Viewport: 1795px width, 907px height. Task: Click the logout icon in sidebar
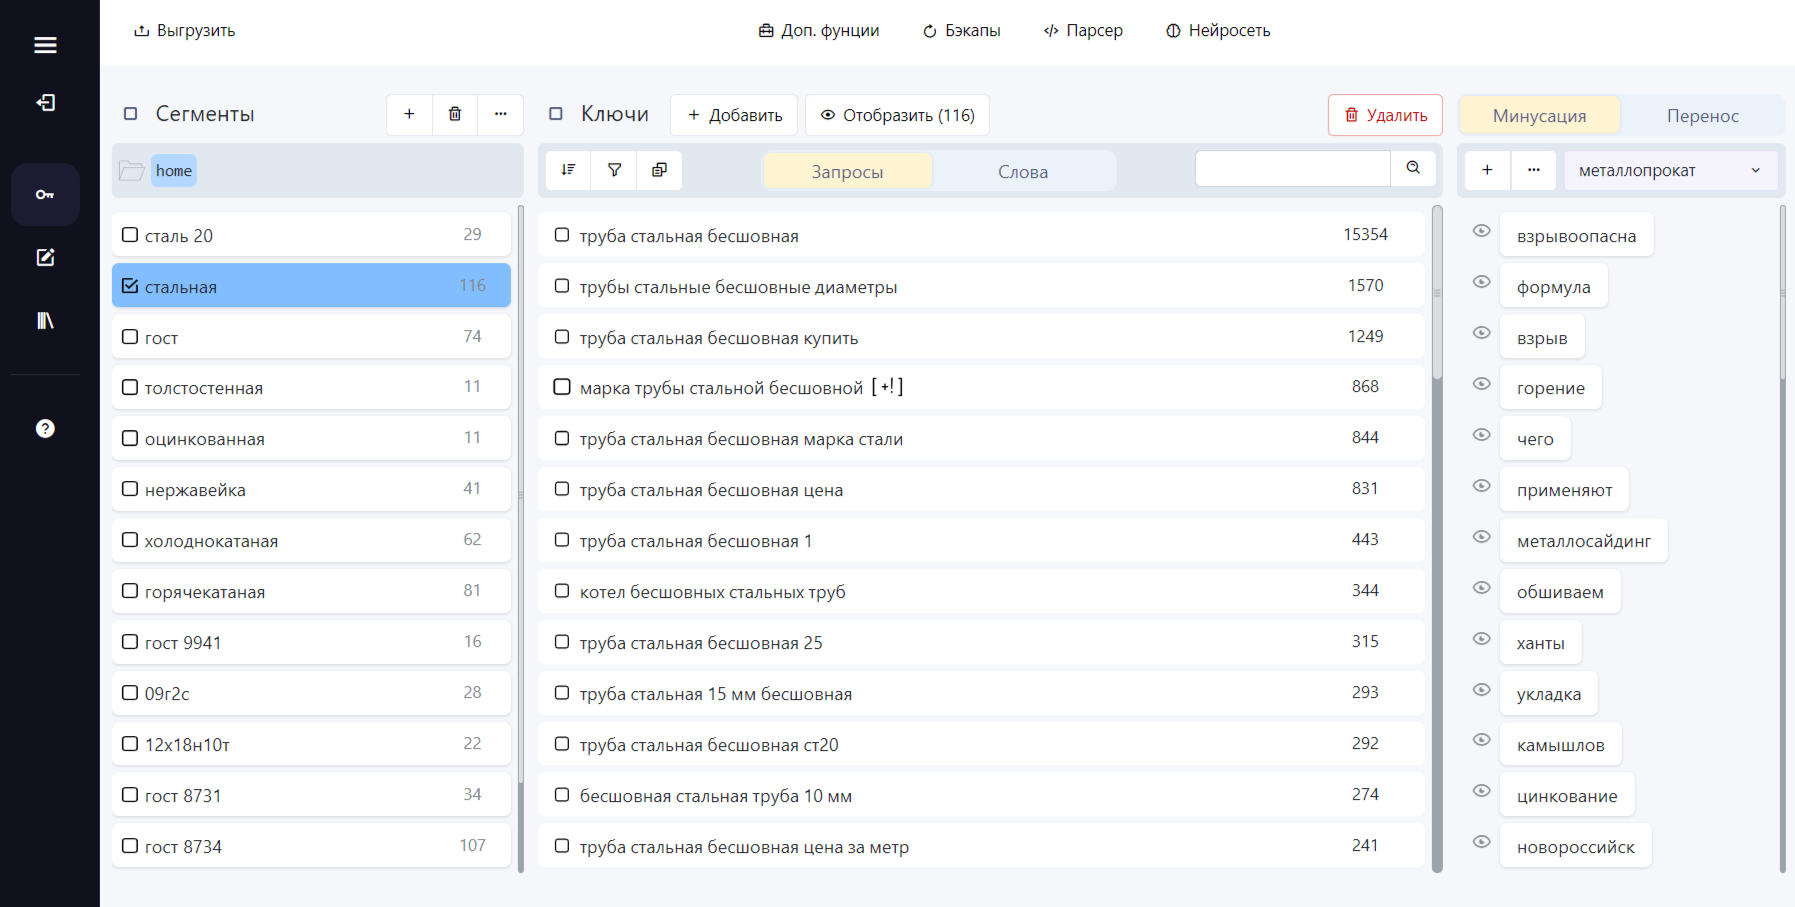[45, 102]
